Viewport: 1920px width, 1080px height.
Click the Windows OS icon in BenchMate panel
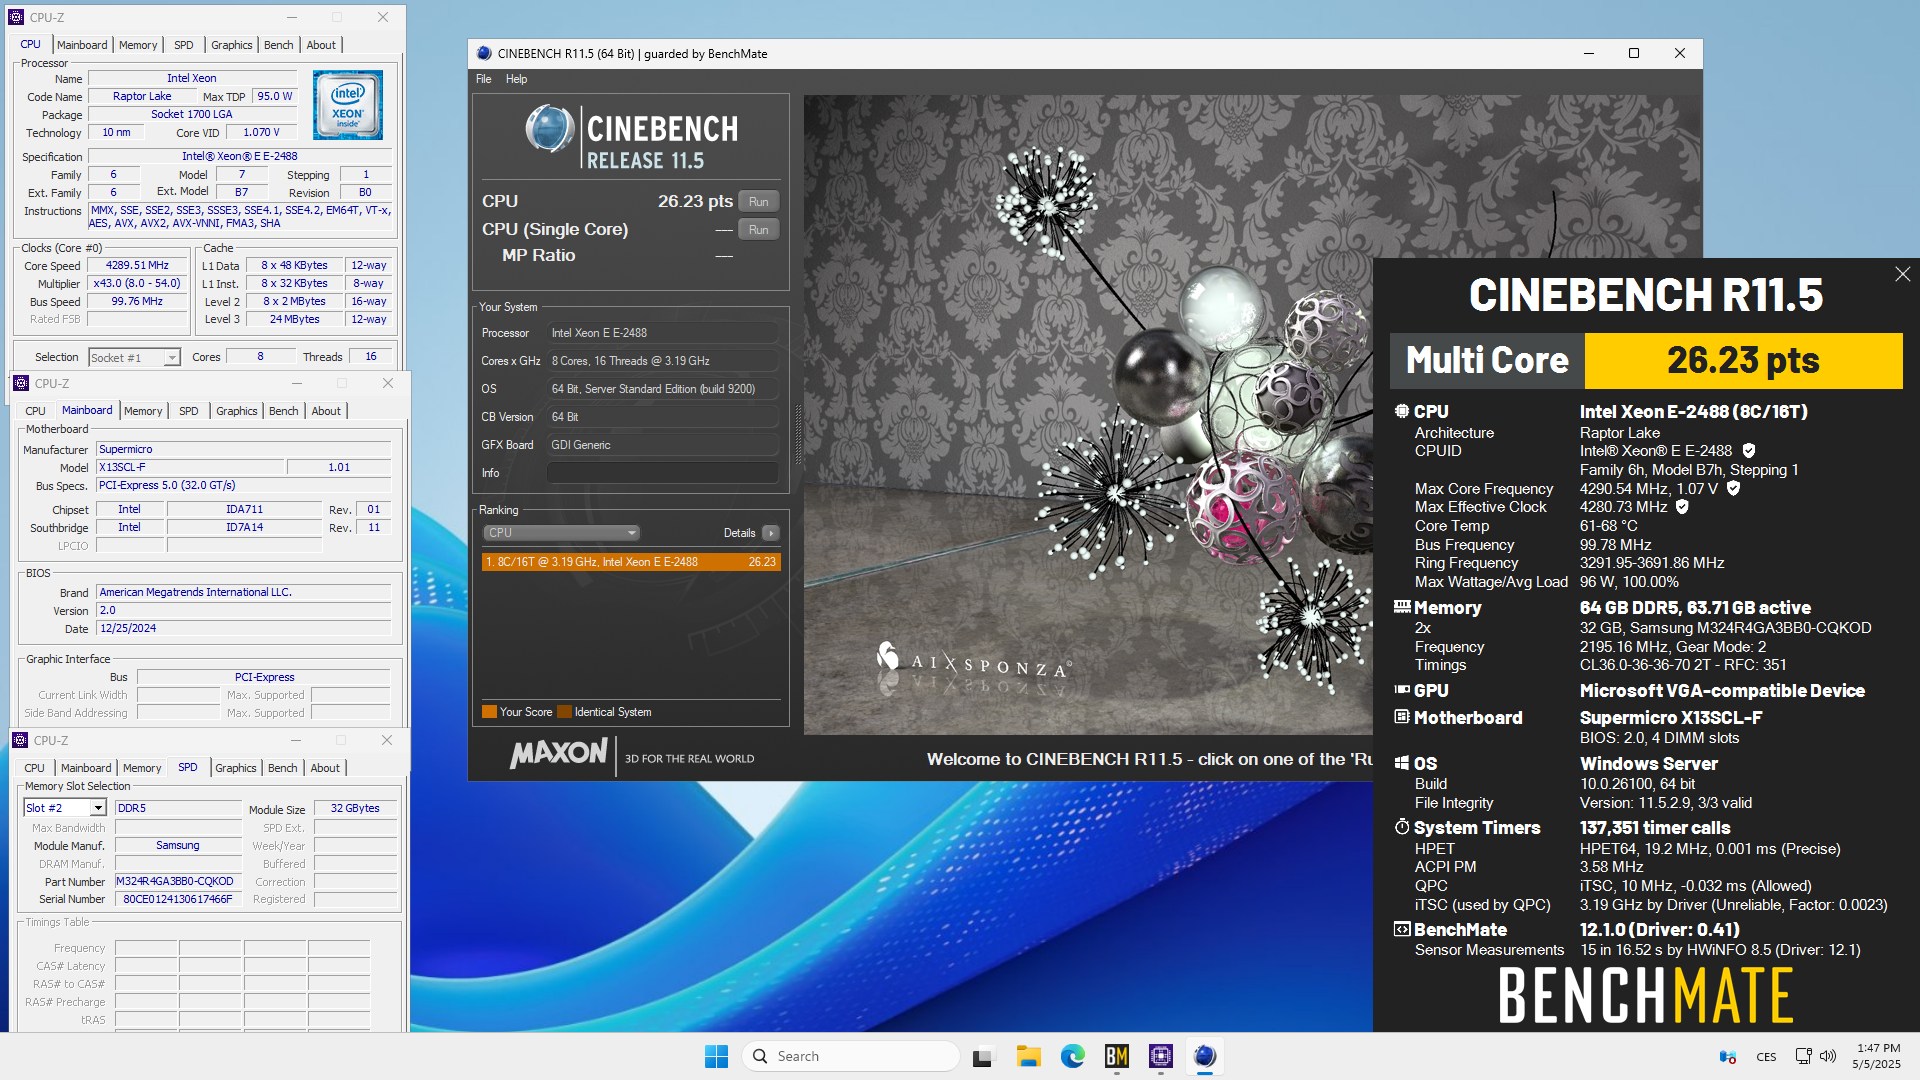pyautogui.click(x=1402, y=763)
